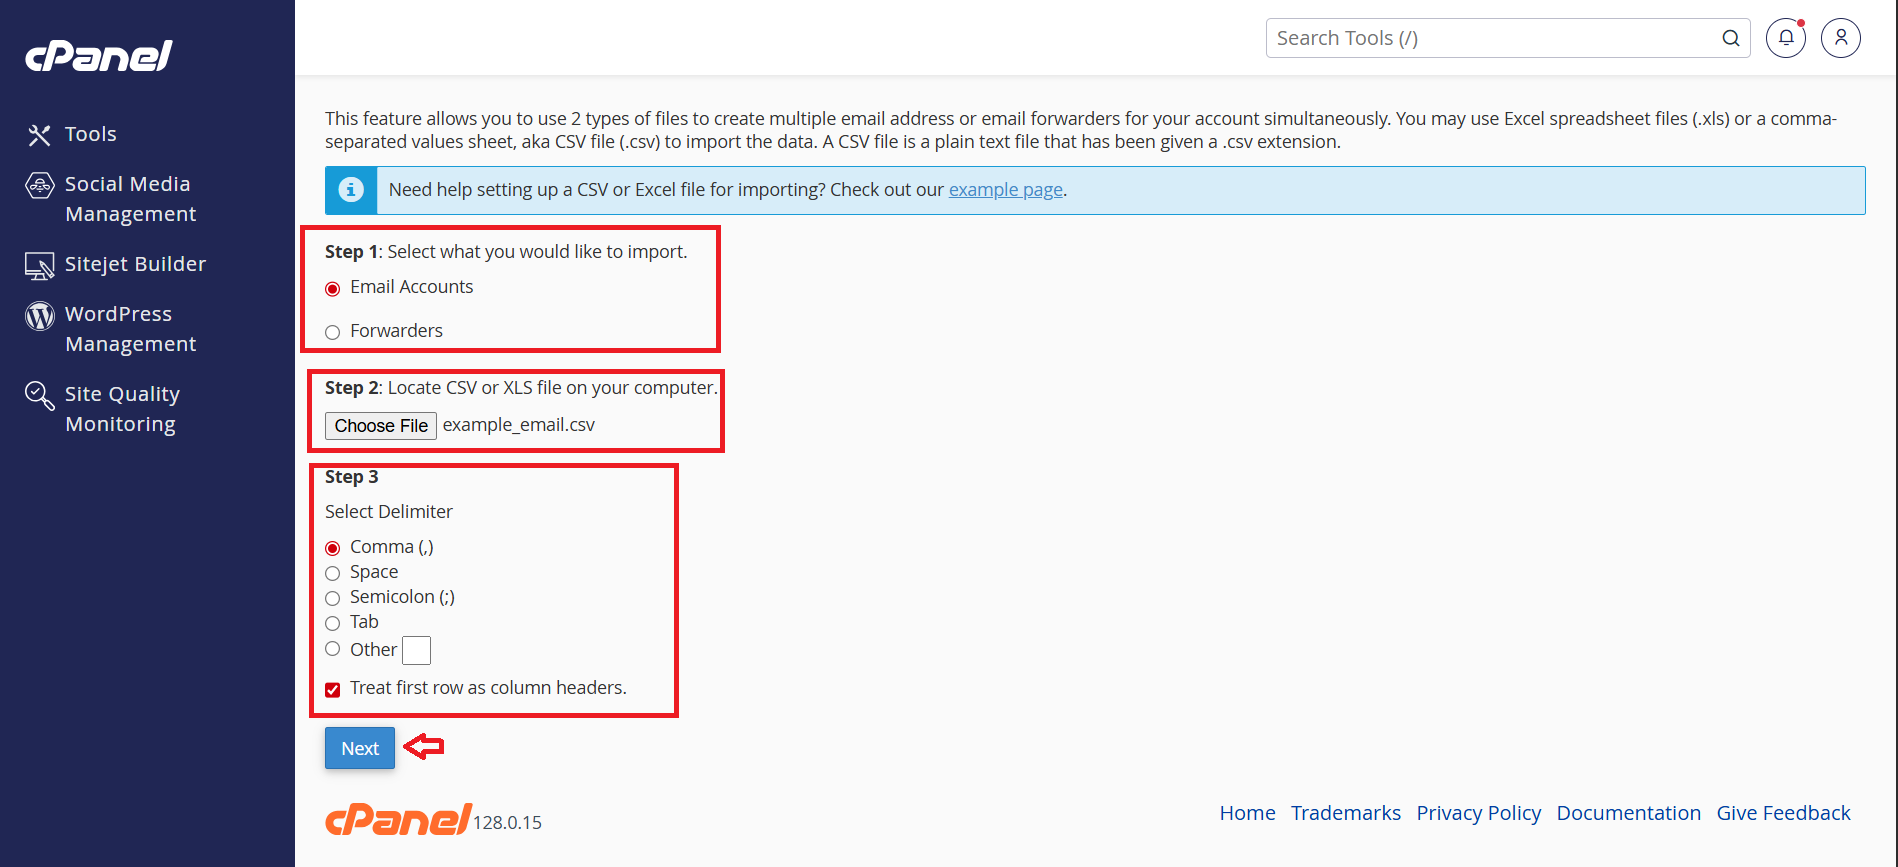Open the Tools menu item
1898x867 pixels.
click(91, 134)
